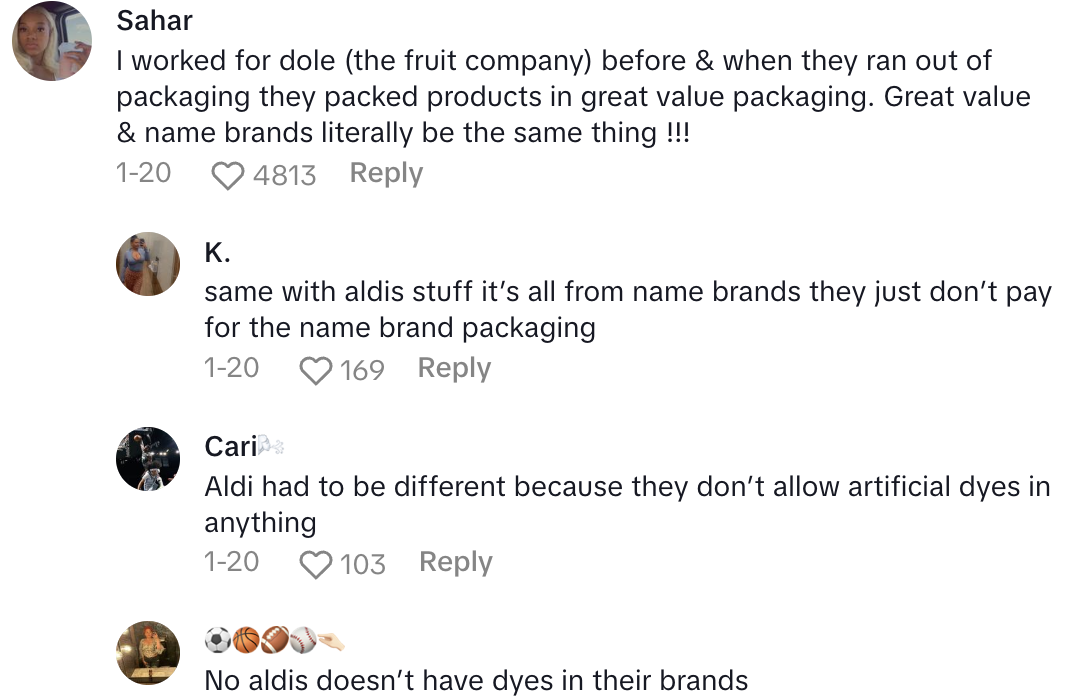Go to Cari's profile via username
1078x700 pixels.
pos(230,446)
